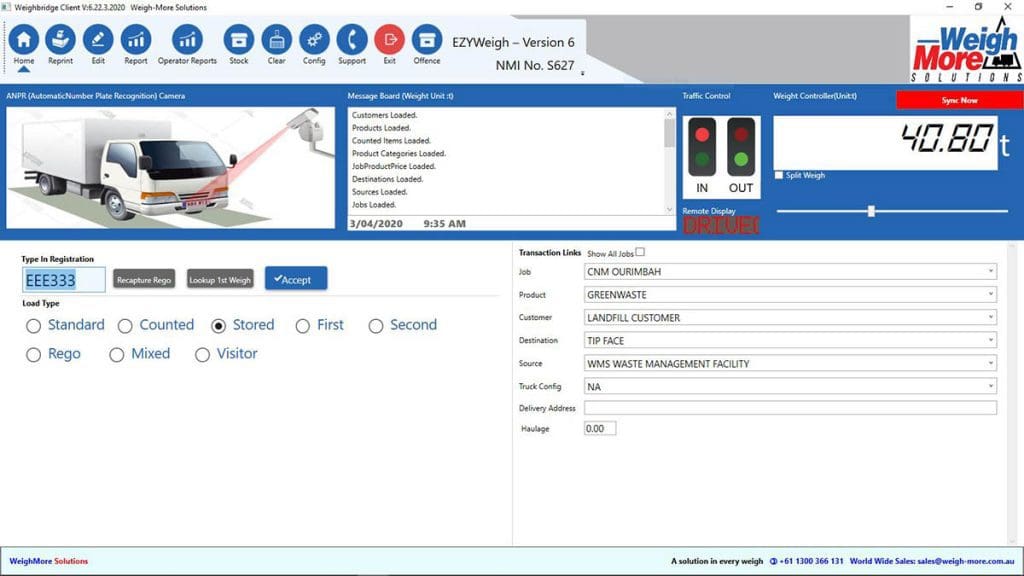
Task: Click the 'Sources Loaded.' message
Action: coord(379,192)
